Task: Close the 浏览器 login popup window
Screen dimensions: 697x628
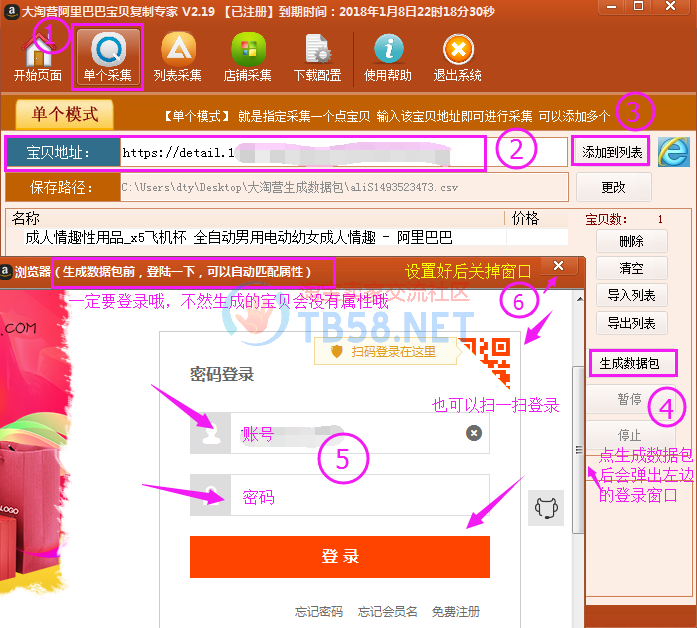Action: click(x=559, y=266)
